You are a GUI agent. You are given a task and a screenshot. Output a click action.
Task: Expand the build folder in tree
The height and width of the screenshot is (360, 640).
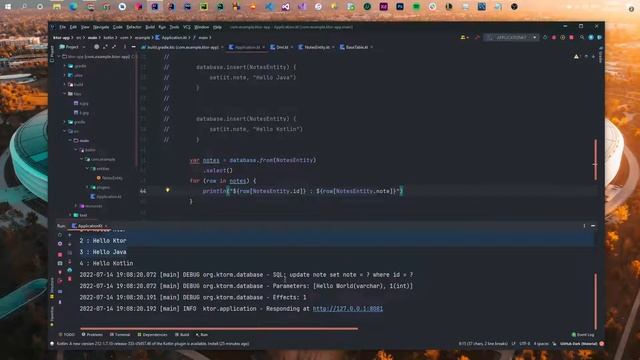65,84
